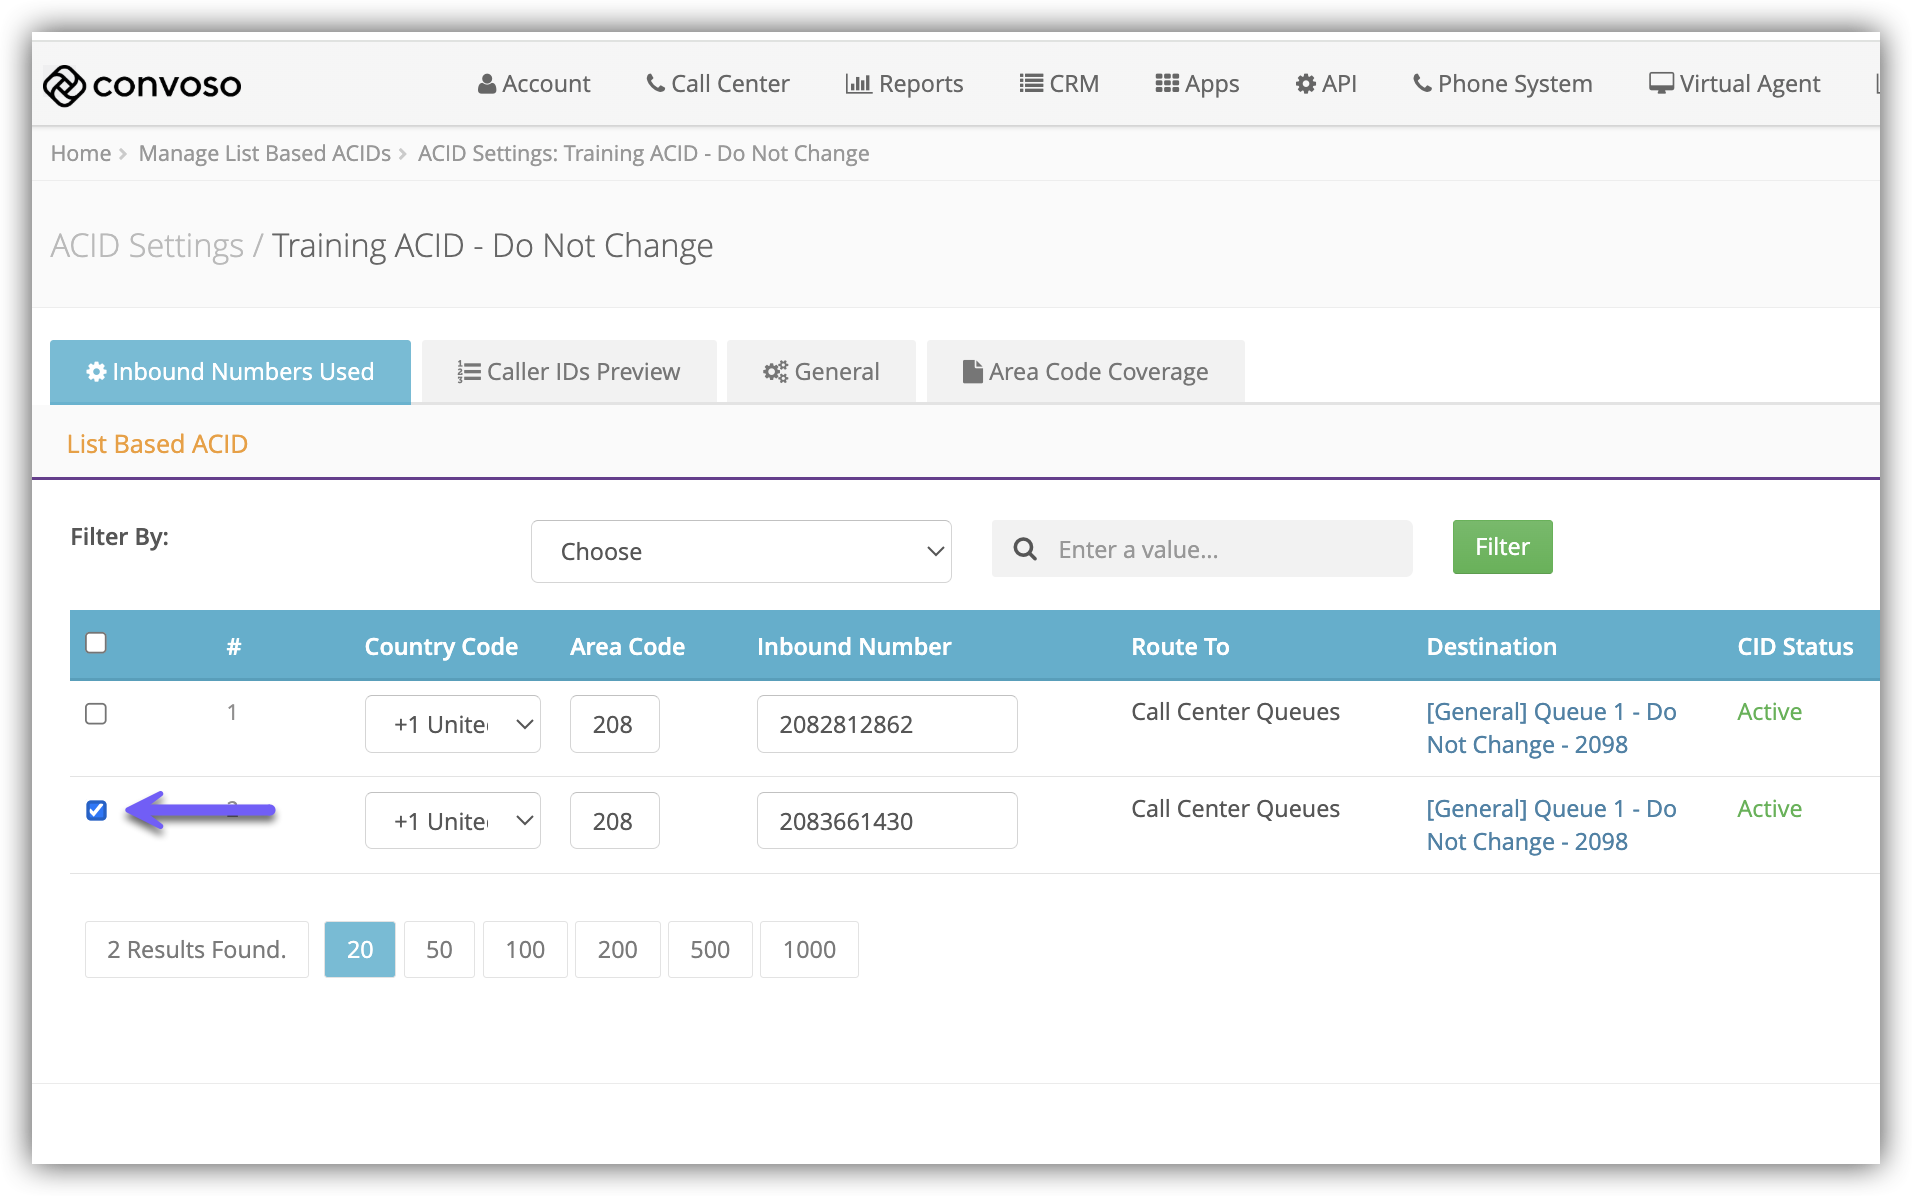Toggle the select-all checkbox in table header

[96, 643]
